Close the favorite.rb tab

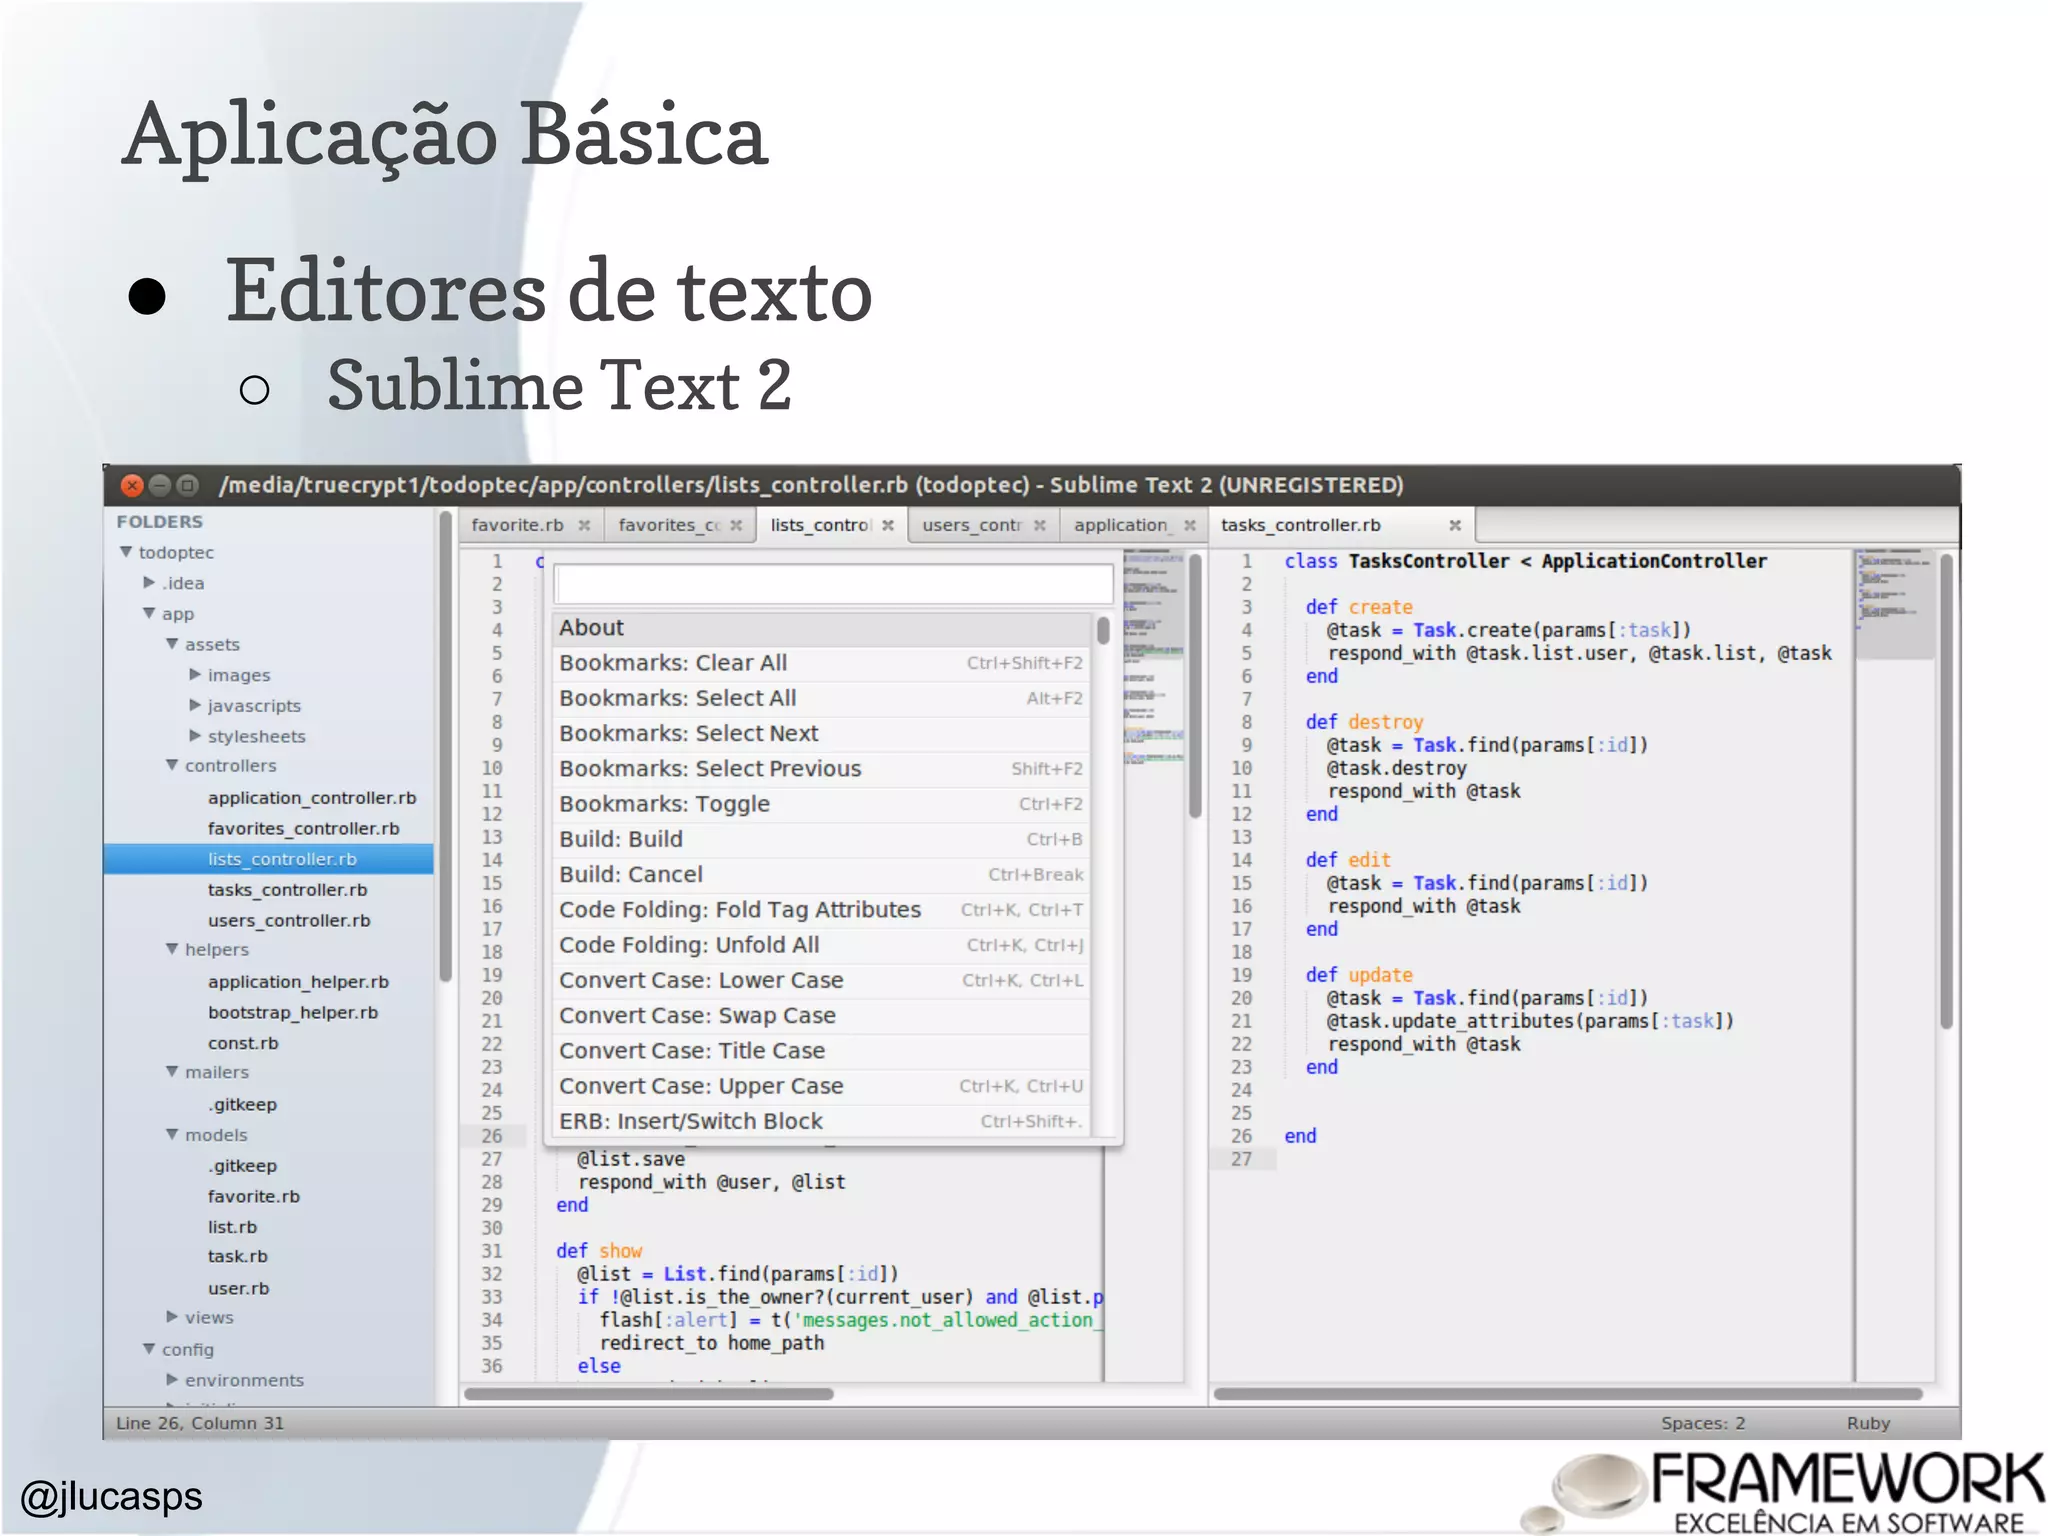coord(584,526)
